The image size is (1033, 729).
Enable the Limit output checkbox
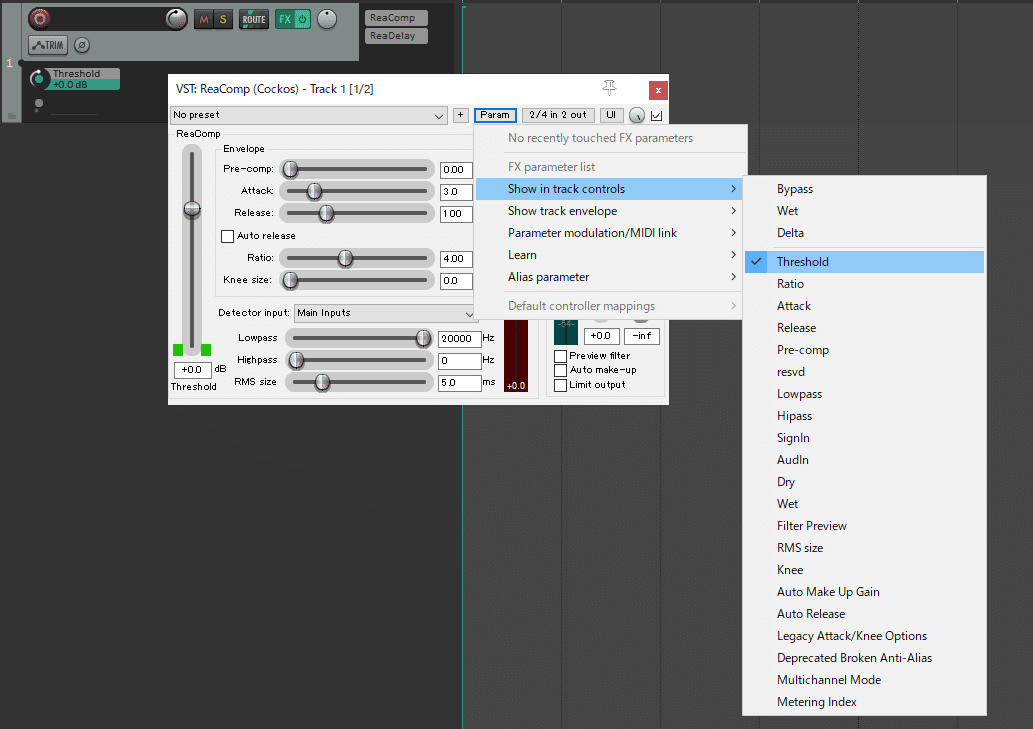pyautogui.click(x=561, y=385)
